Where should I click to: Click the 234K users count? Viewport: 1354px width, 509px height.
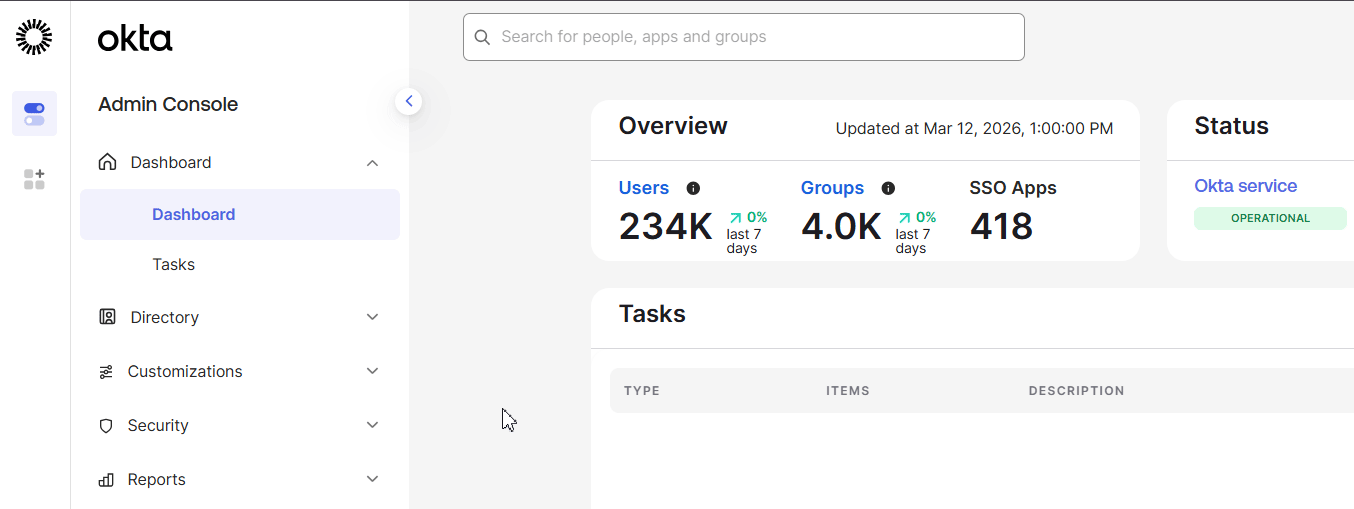point(666,226)
